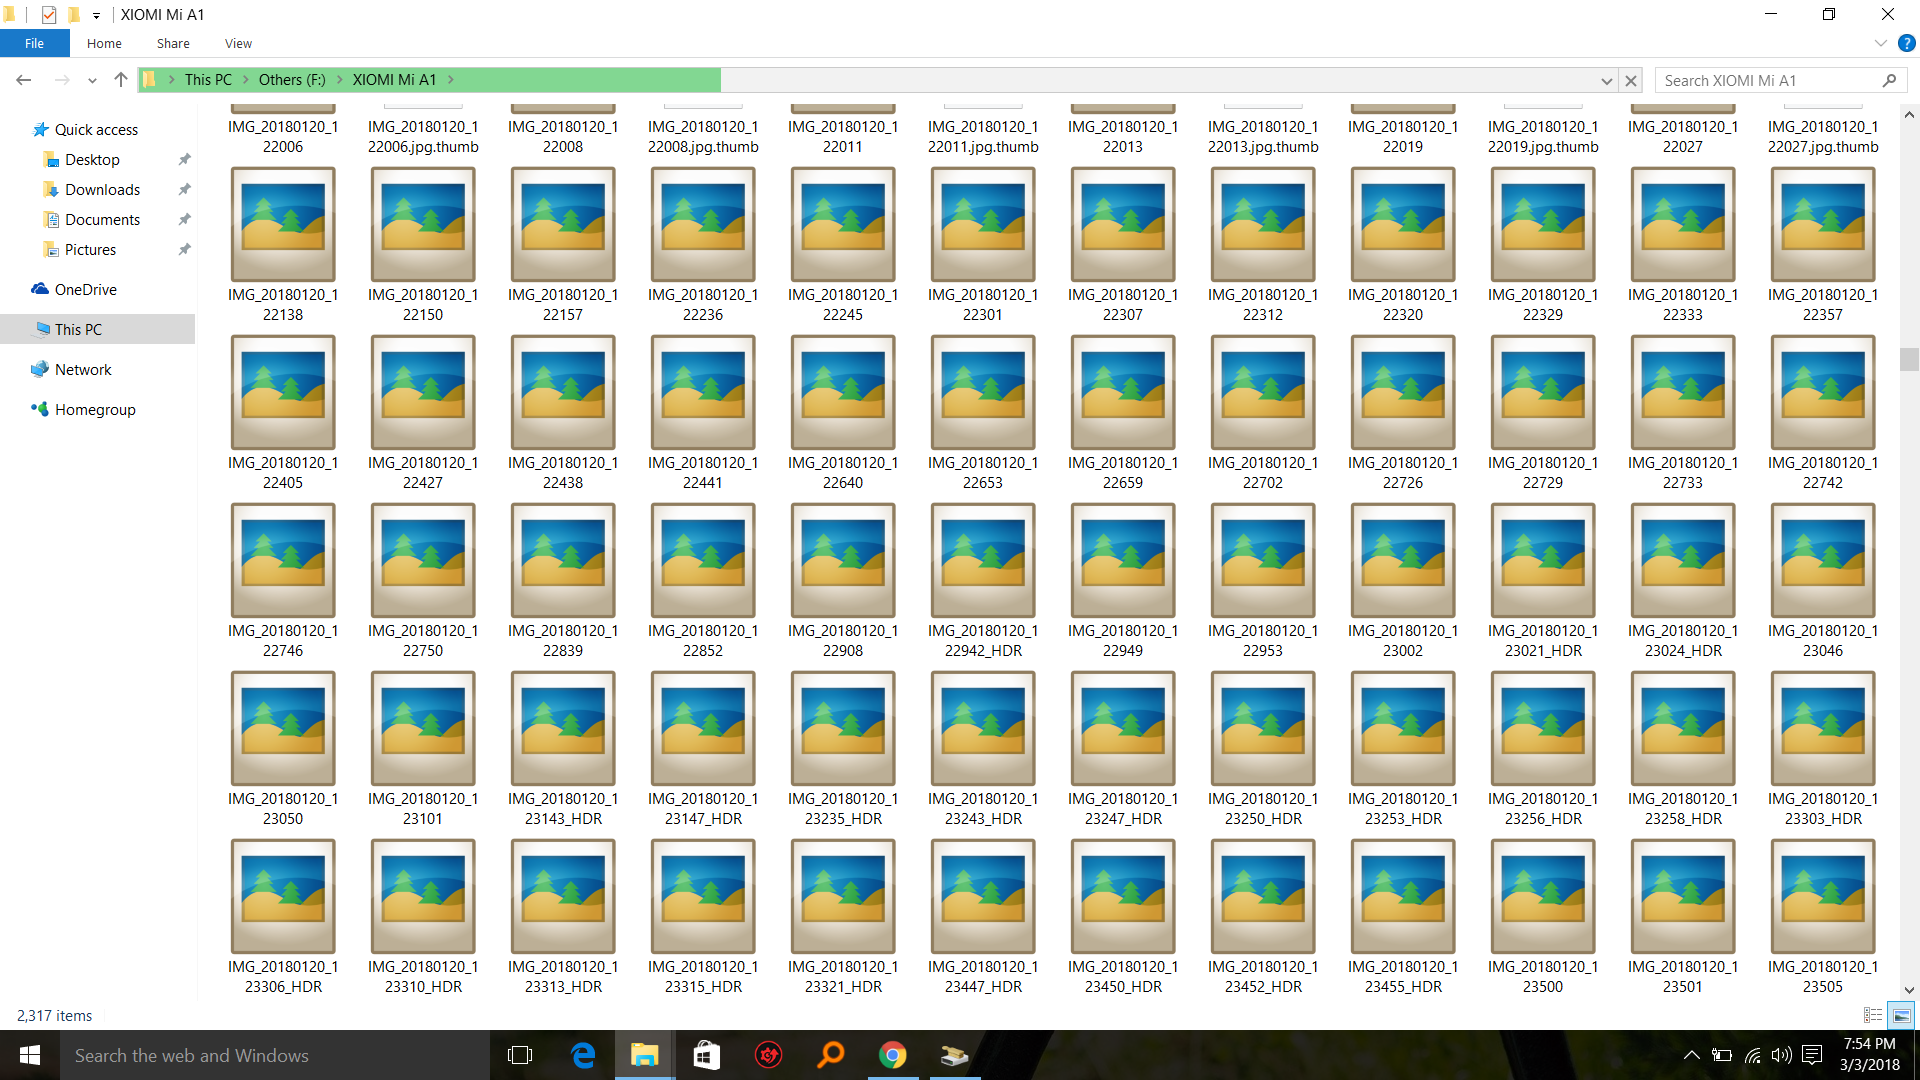Image resolution: width=1920 pixels, height=1080 pixels.
Task: Open the View ribbon tab
Action: click(x=238, y=43)
